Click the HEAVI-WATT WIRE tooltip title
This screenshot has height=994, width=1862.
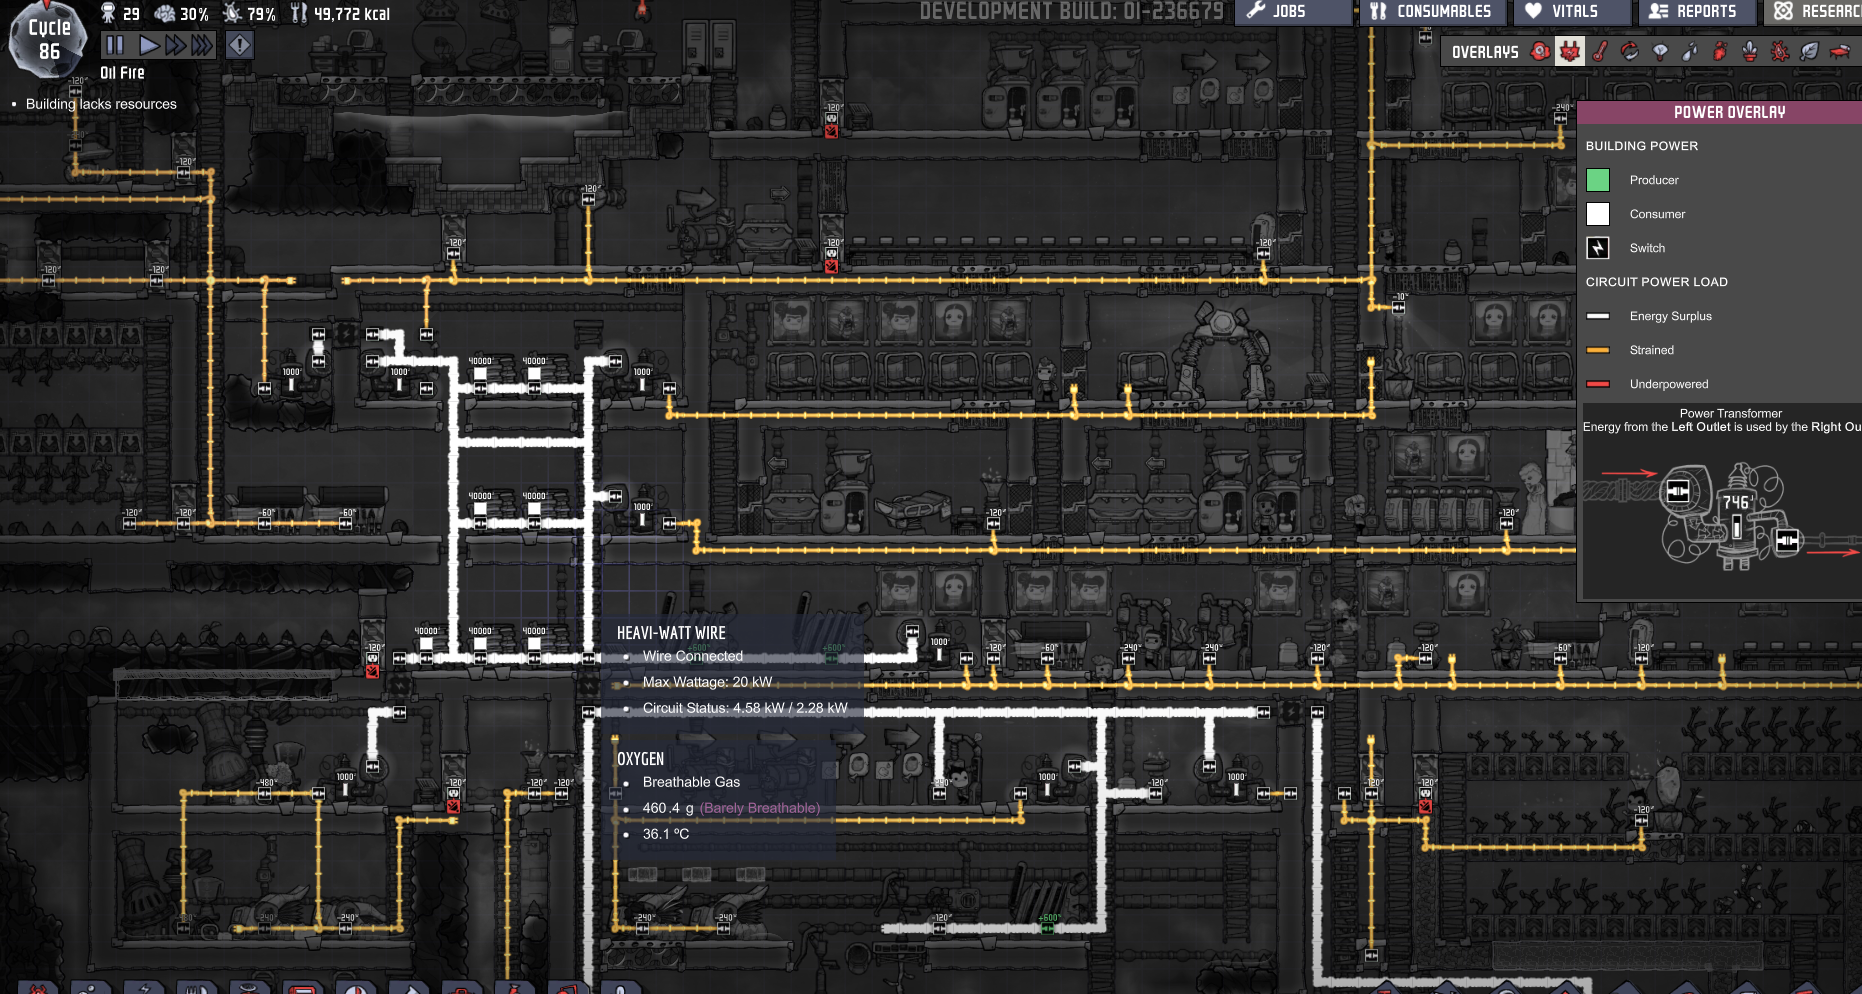click(x=671, y=633)
